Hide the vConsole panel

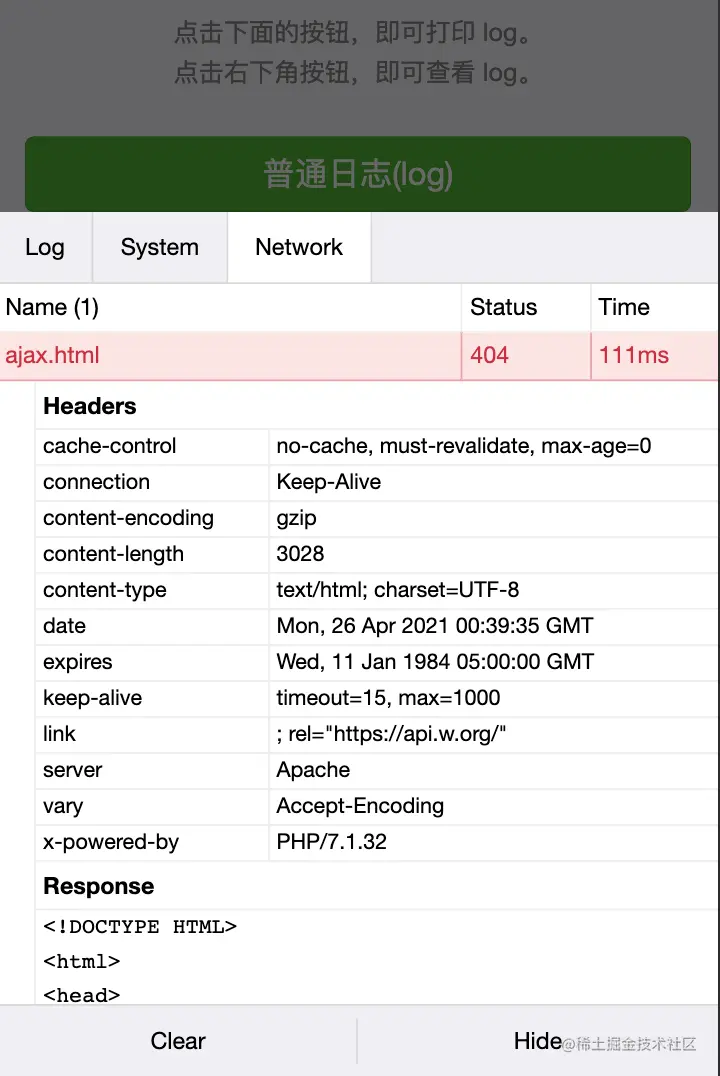[538, 1041]
